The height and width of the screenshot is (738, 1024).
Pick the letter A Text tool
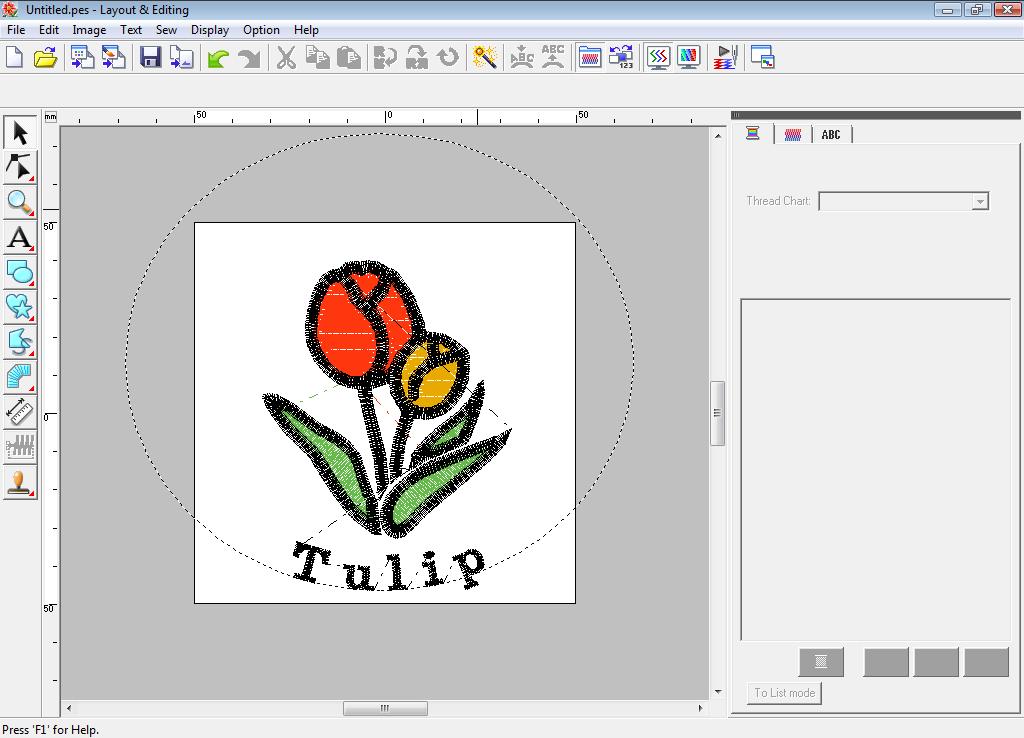pyautogui.click(x=20, y=237)
